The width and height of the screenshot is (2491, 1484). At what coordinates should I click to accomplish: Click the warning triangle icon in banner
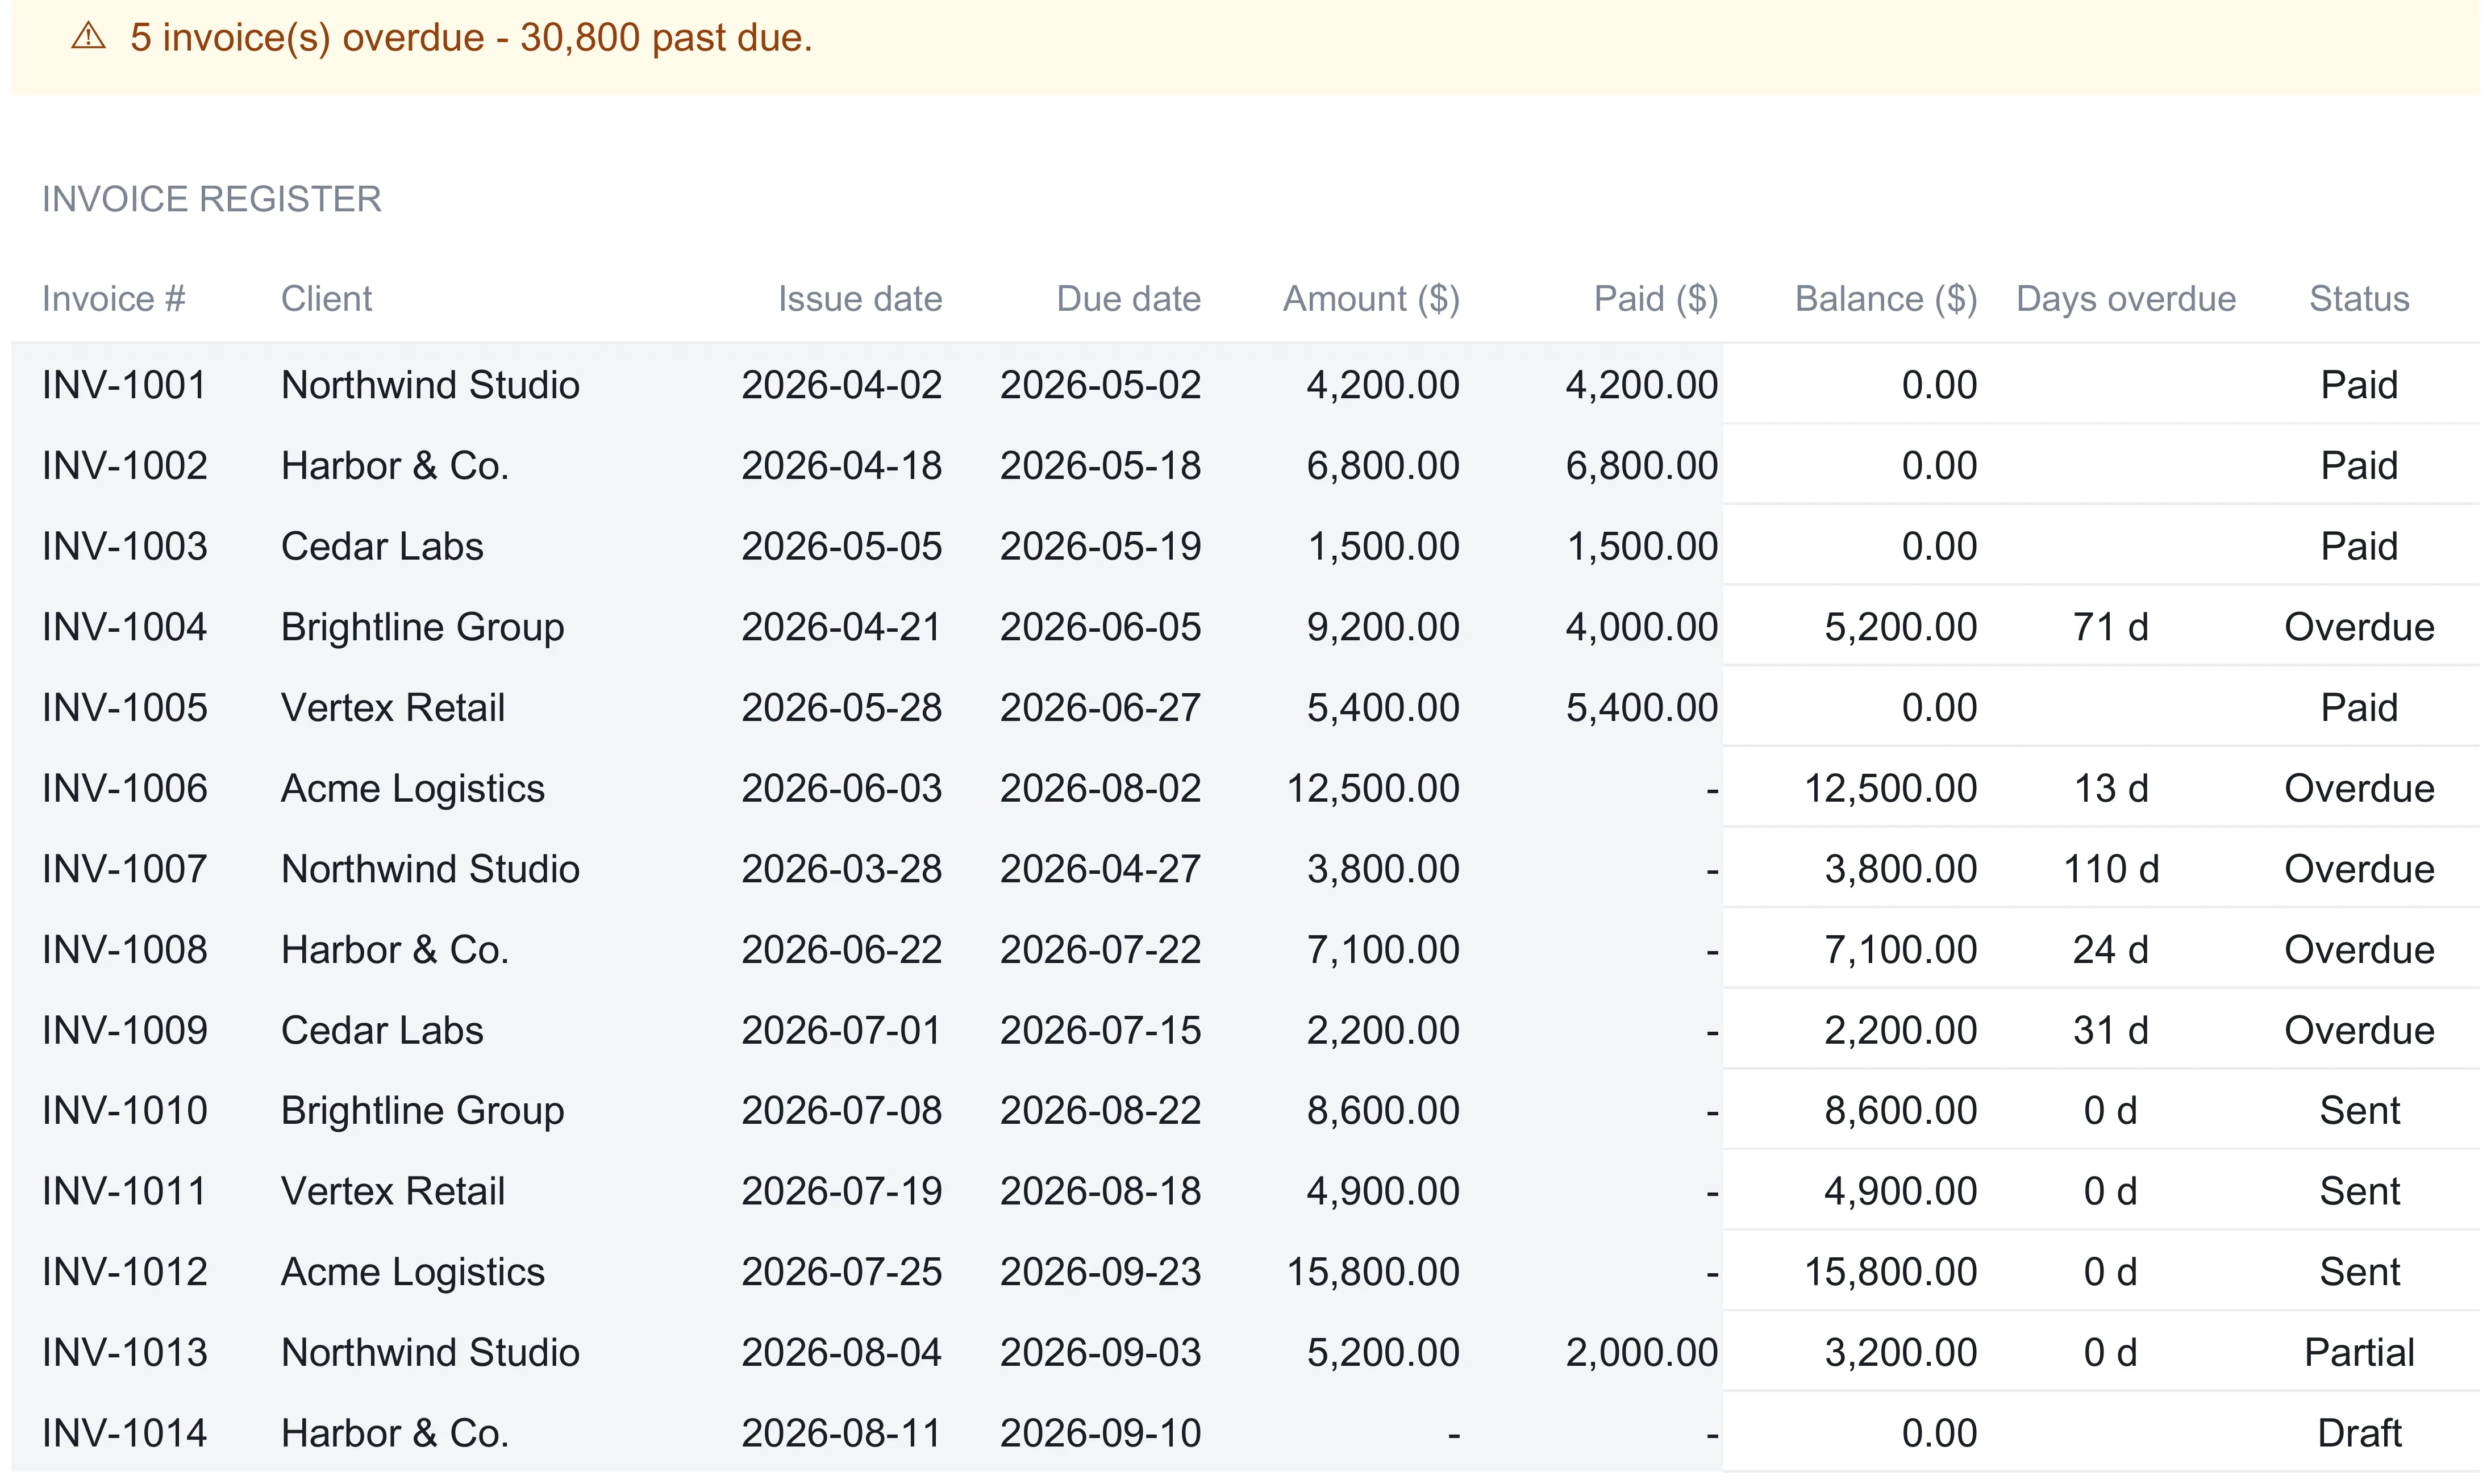point(89,37)
